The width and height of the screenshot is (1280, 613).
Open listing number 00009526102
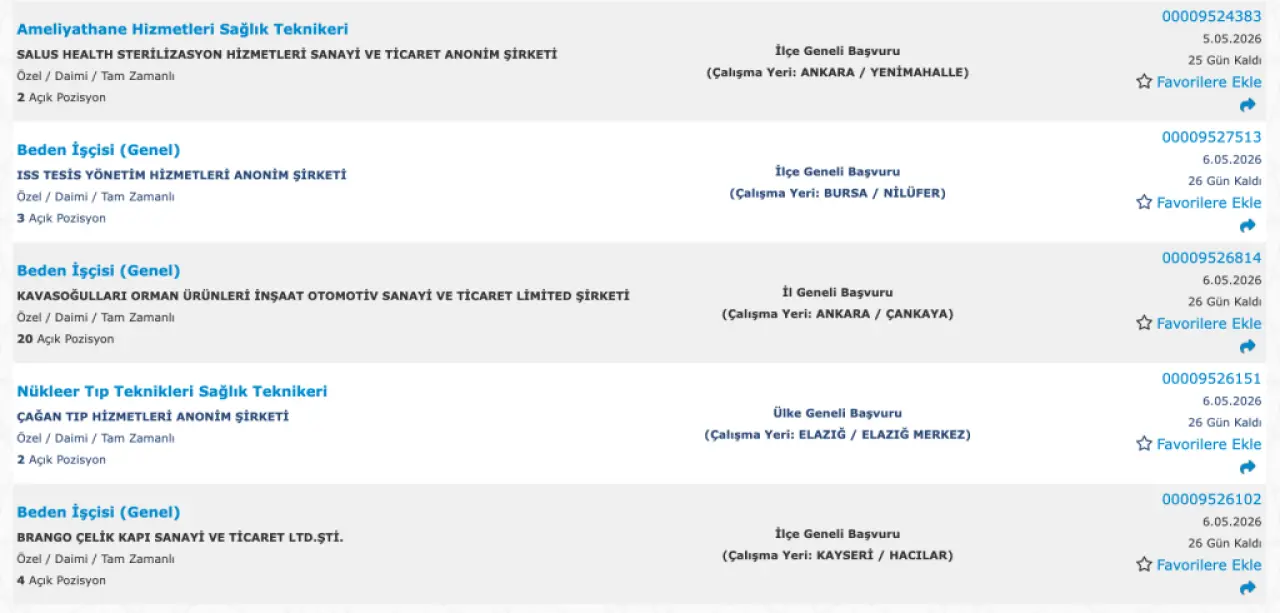pos(1211,500)
